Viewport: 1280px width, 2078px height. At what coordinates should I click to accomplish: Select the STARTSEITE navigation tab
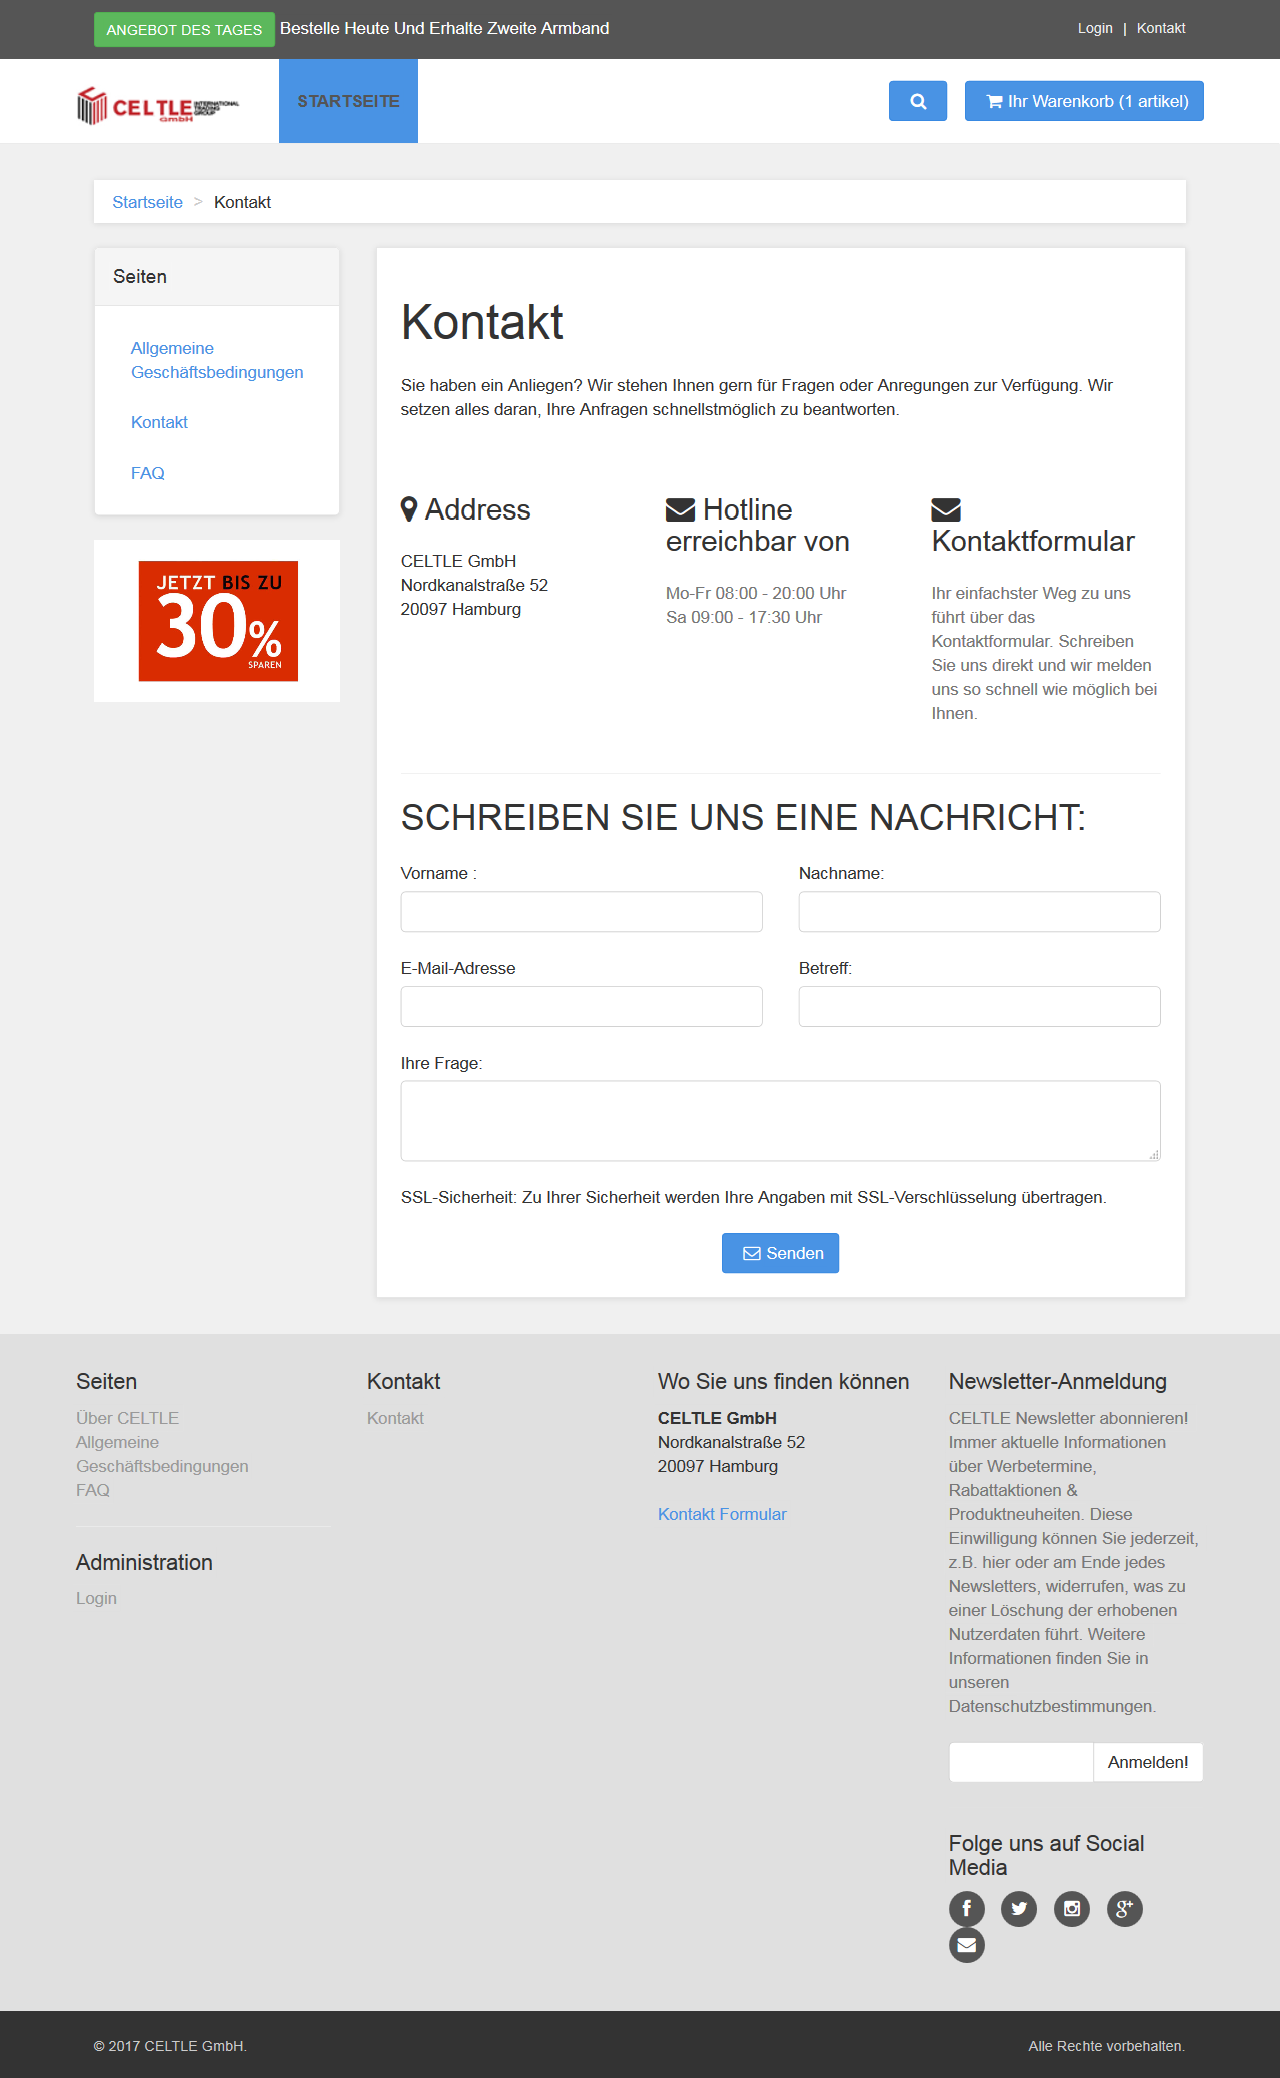(348, 101)
